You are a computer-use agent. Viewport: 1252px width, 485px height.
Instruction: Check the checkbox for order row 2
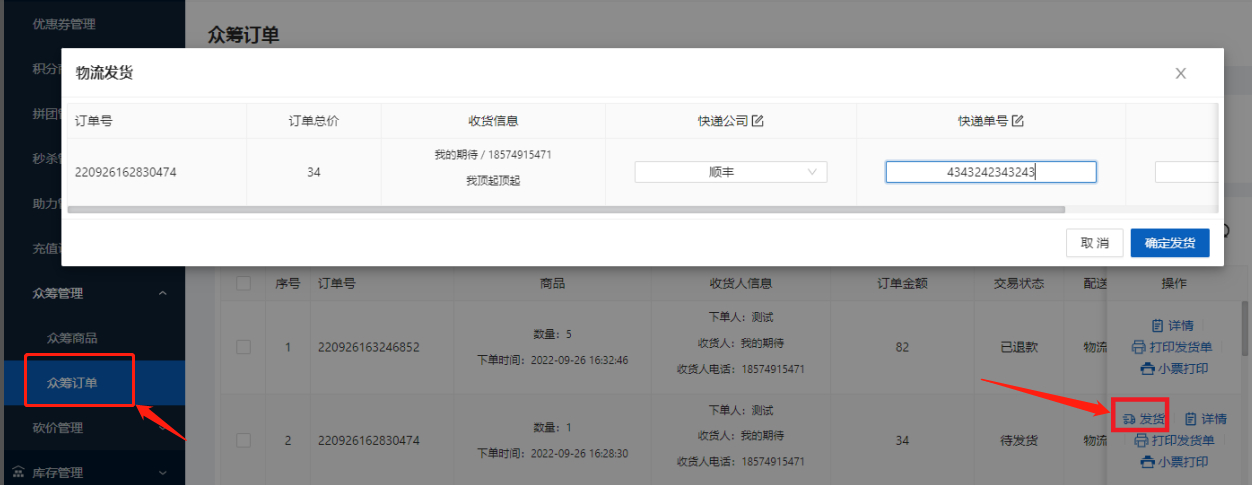pos(244,440)
